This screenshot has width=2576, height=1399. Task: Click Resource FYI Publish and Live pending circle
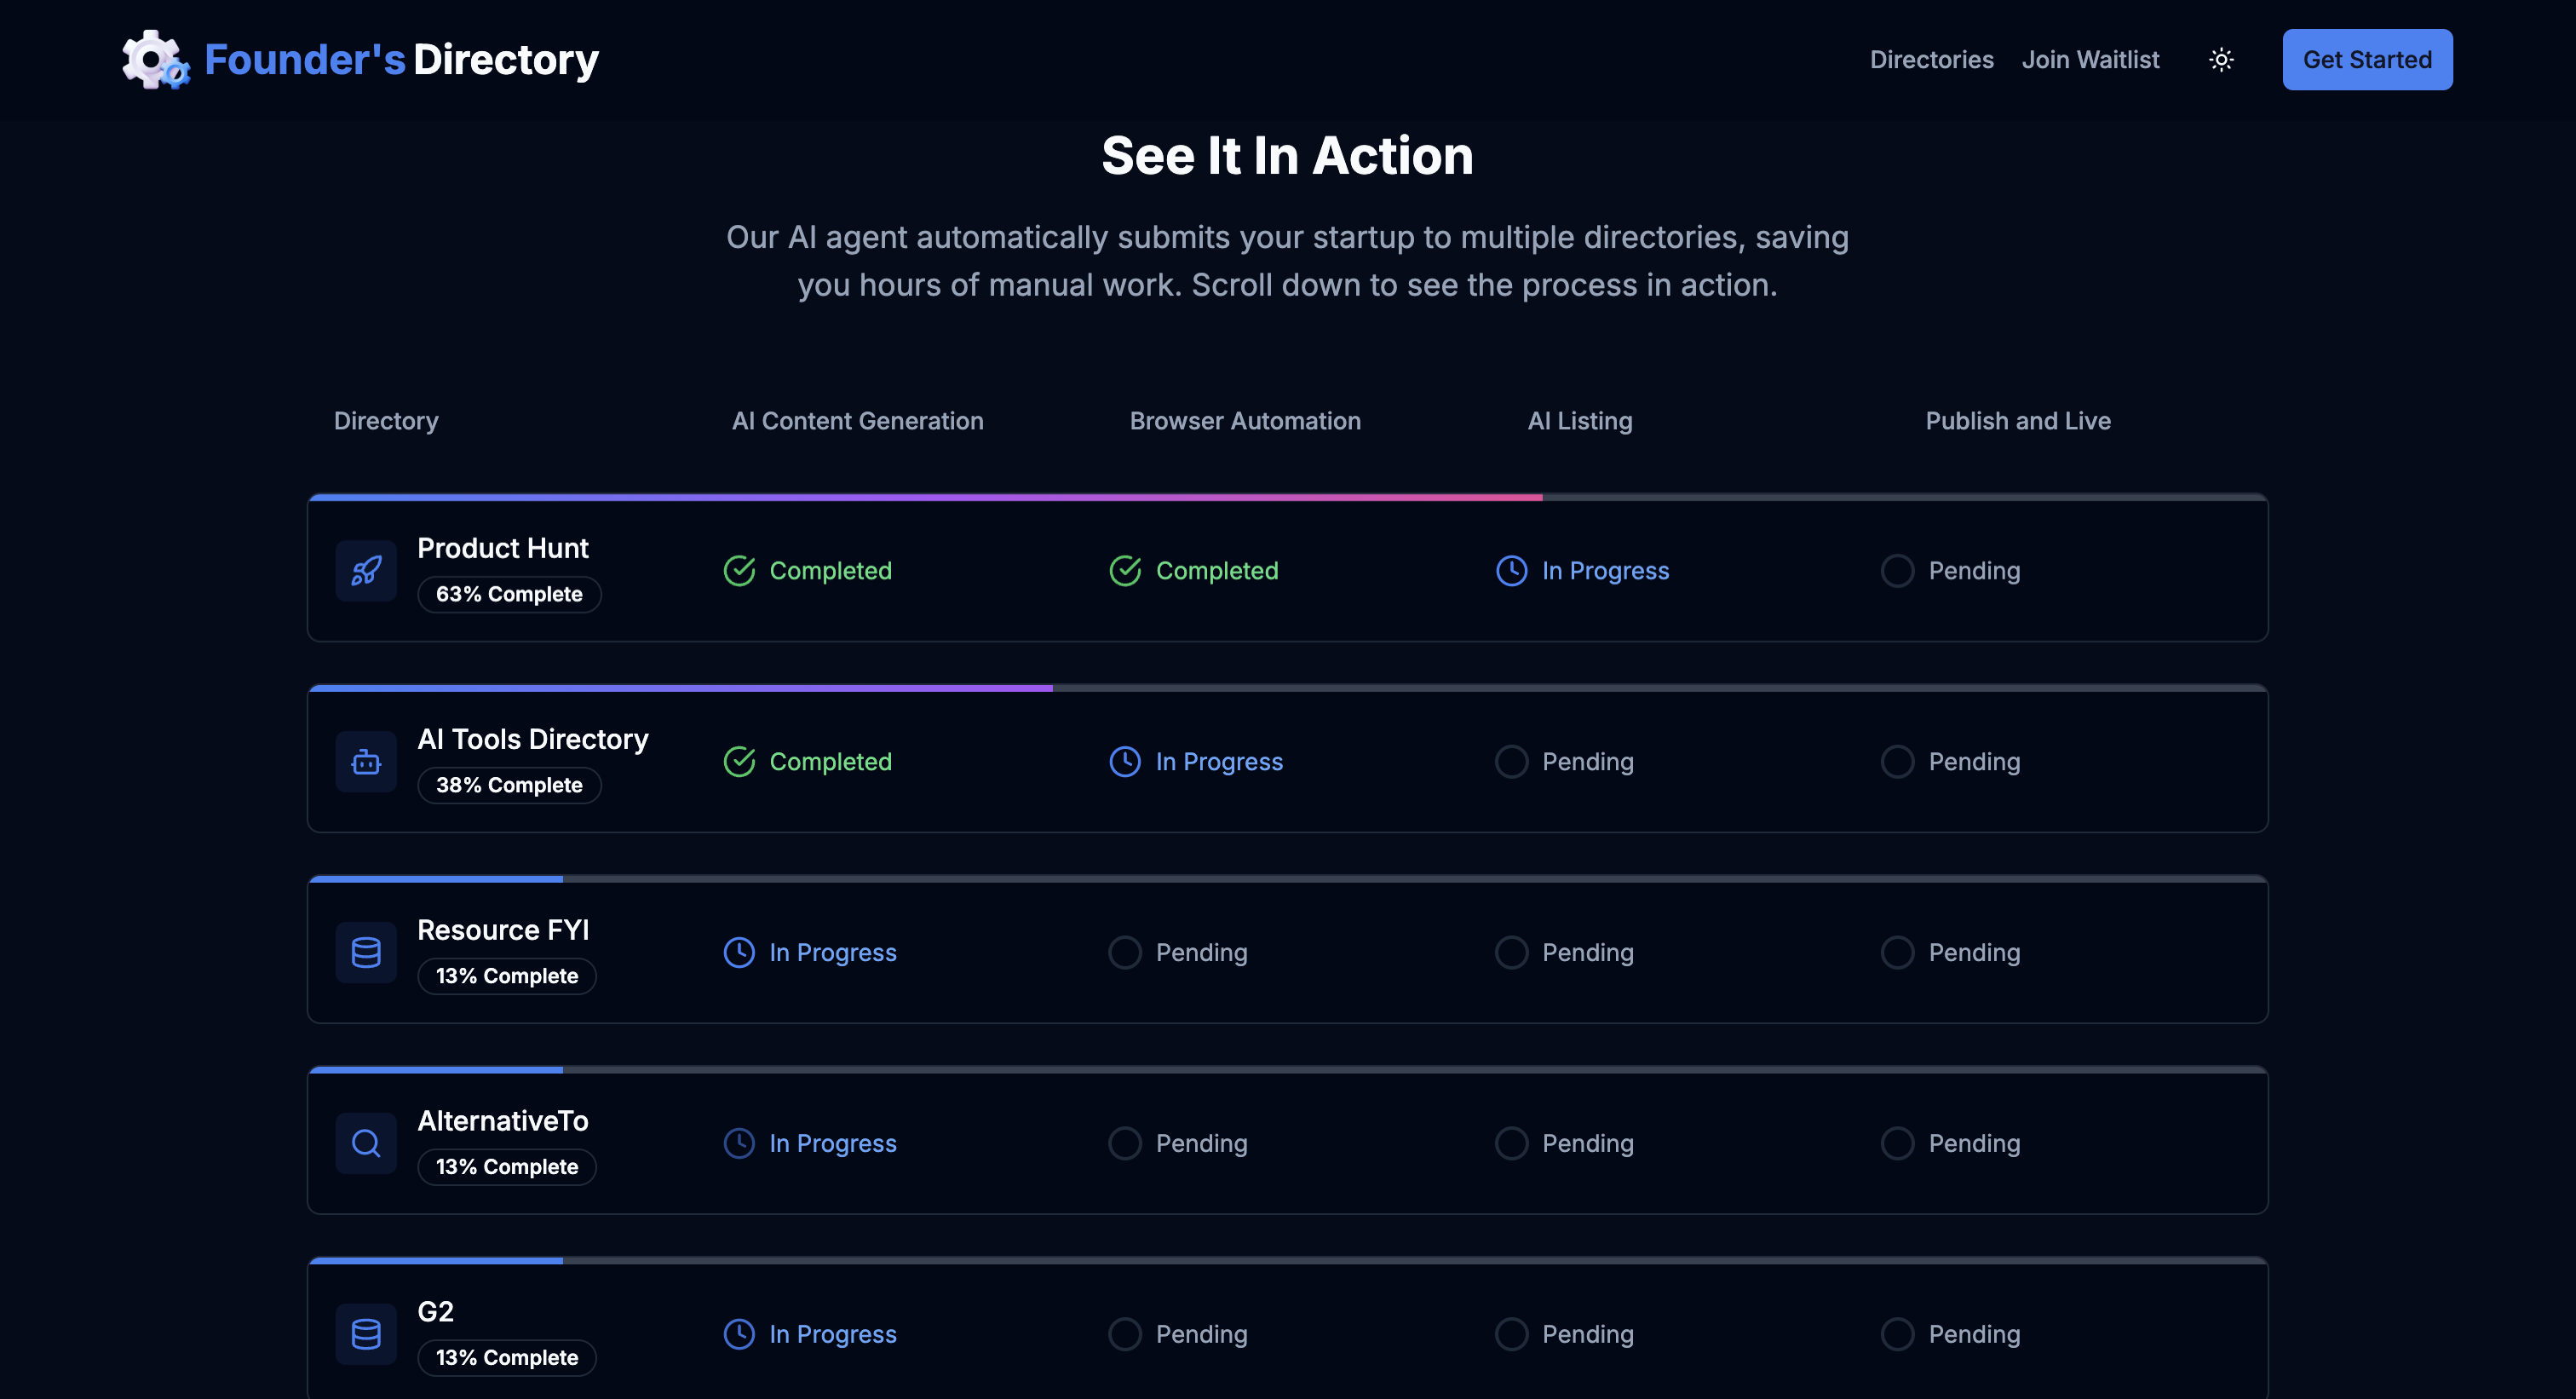[x=1897, y=953]
